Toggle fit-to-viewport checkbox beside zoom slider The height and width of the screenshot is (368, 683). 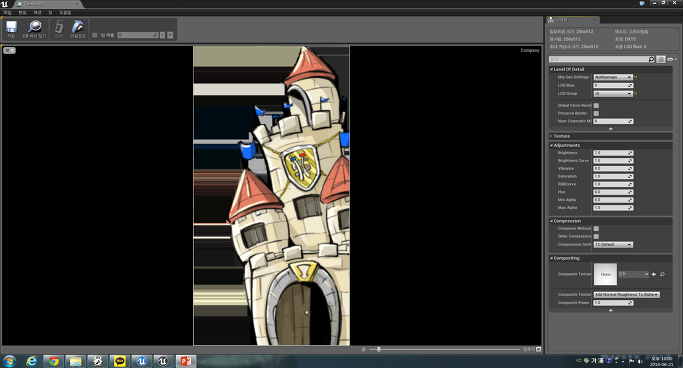(x=538, y=349)
